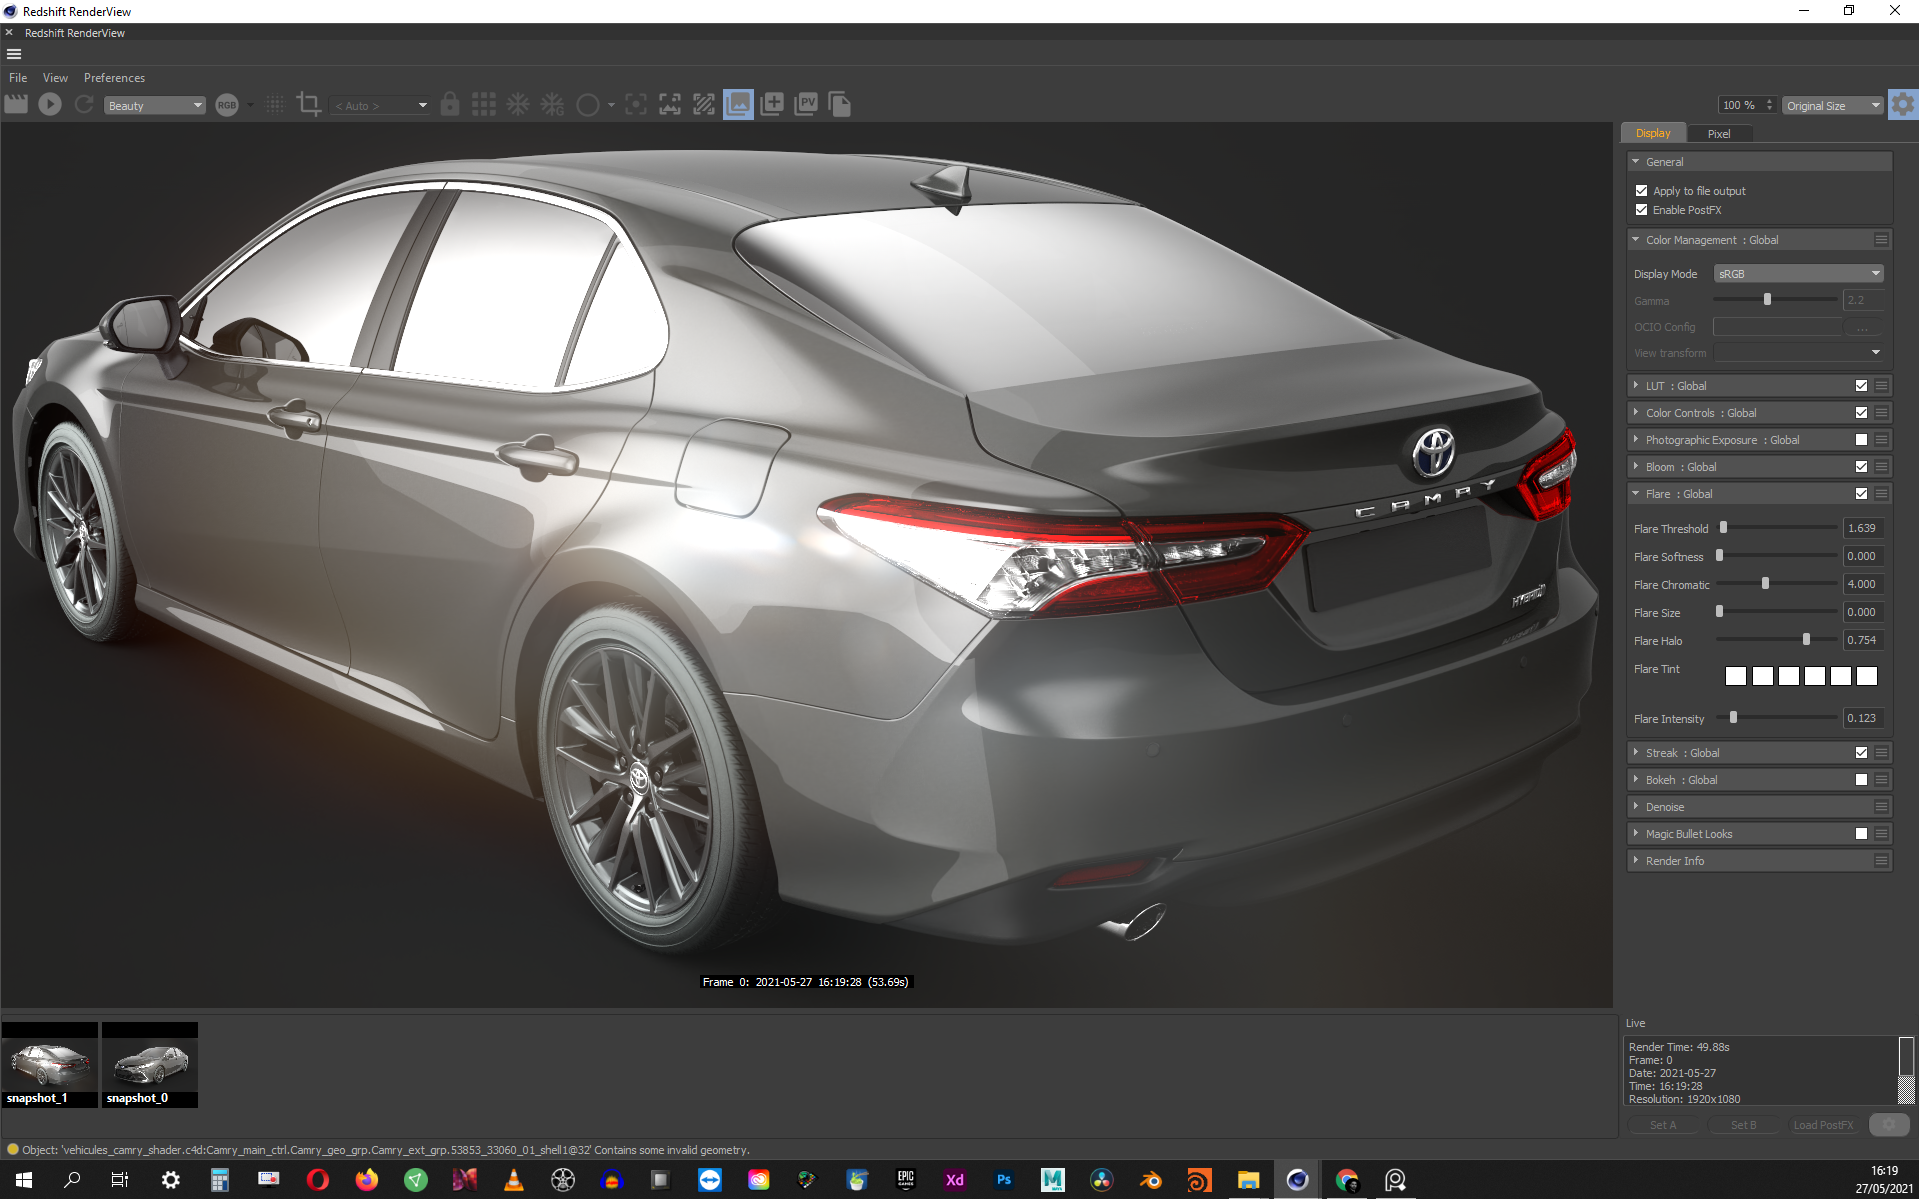The width and height of the screenshot is (1919, 1199).
Task: Click the first Flare Tint color swatch
Action: (x=1736, y=676)
